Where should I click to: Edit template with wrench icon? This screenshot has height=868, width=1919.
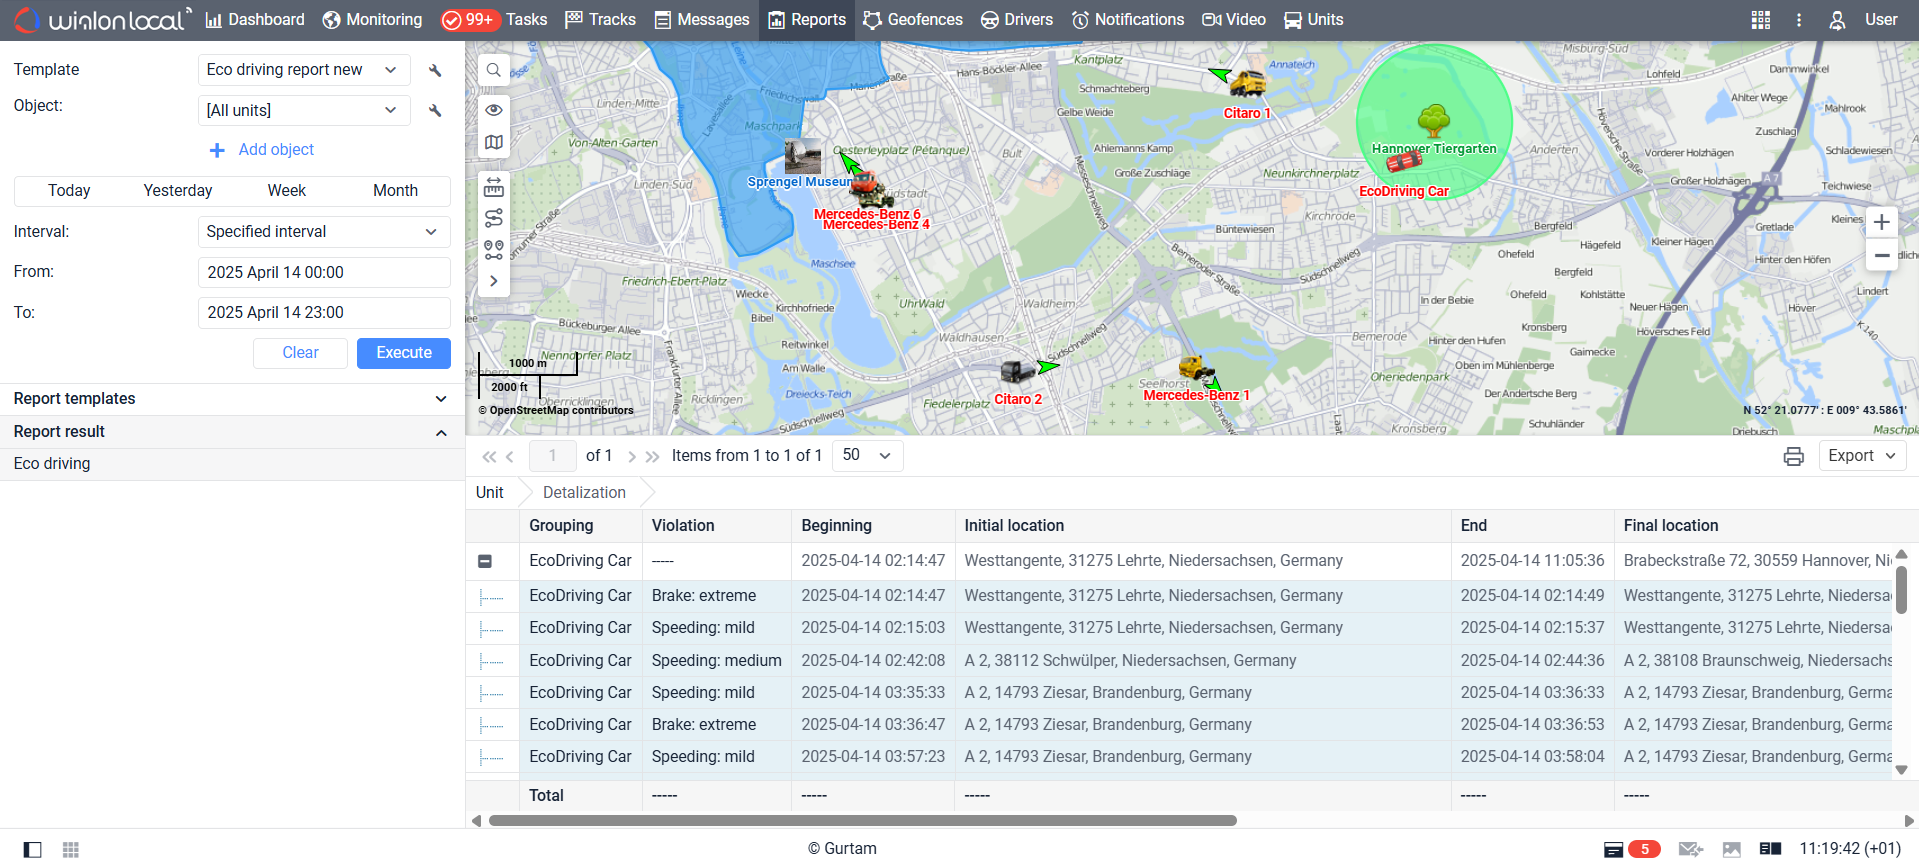tap(435, 70)
